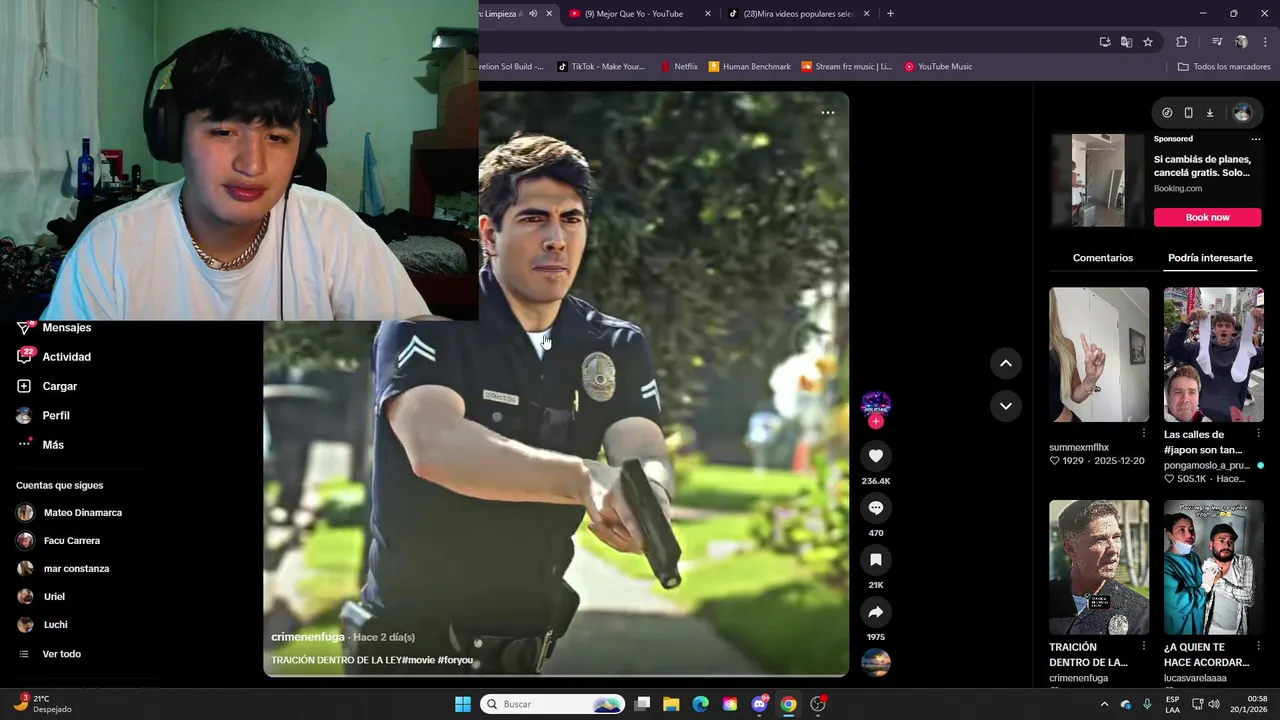Open options for ¿A QUIEN TE HACE ACORDAR card
The width and height of the screenshot is (1280, 720).
(x=1258, y=647)
